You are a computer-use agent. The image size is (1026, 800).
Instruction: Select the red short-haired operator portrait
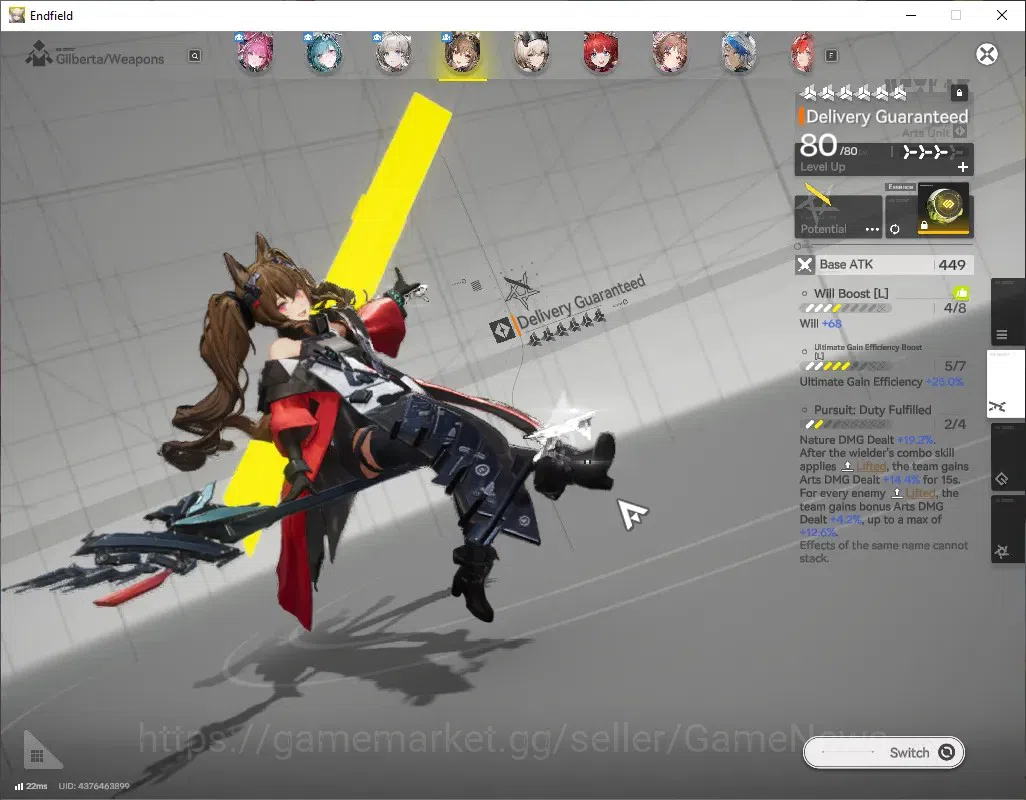pos(601,53)
